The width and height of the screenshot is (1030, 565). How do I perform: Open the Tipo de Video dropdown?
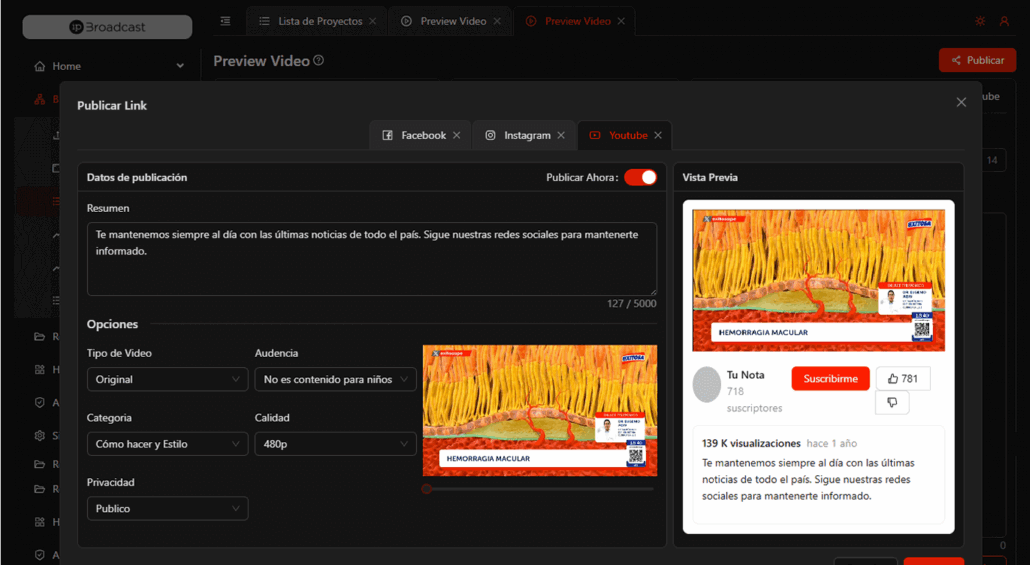167,379
